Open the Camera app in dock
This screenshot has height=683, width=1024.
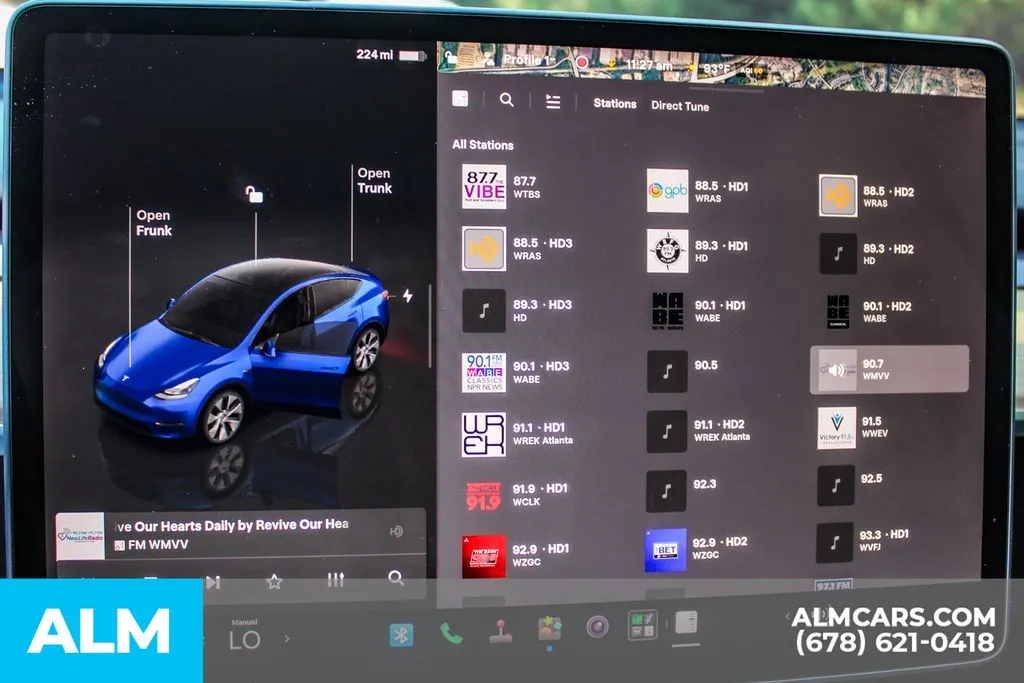click(597, 627)
